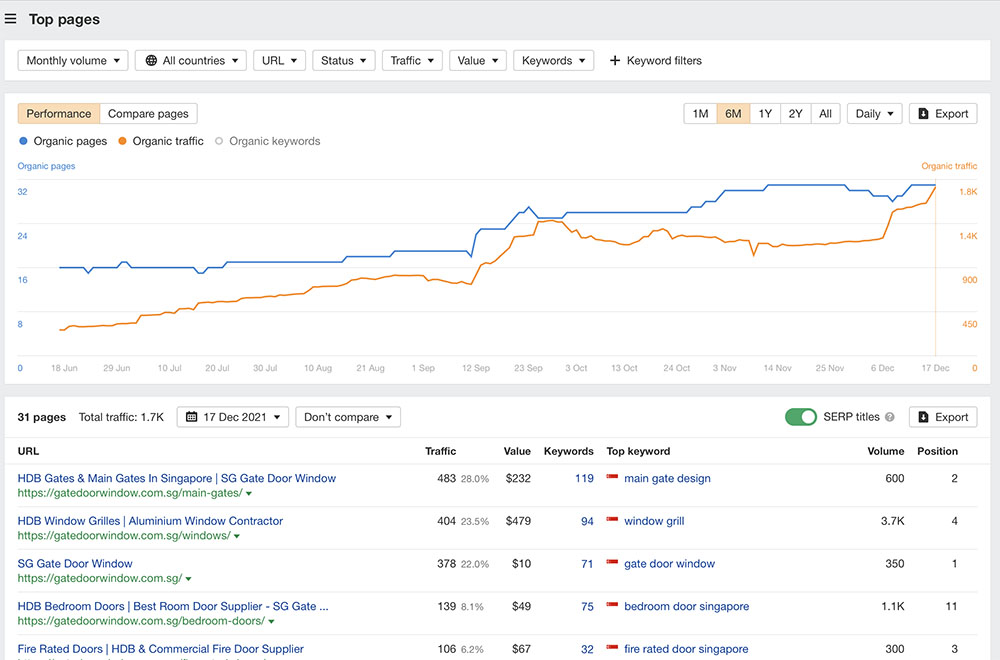Viewport: 1000px width, 660px height.
Task: Open the hamburger menu beside Top pages
Action: pyautogui.click(x=11, y=19)
